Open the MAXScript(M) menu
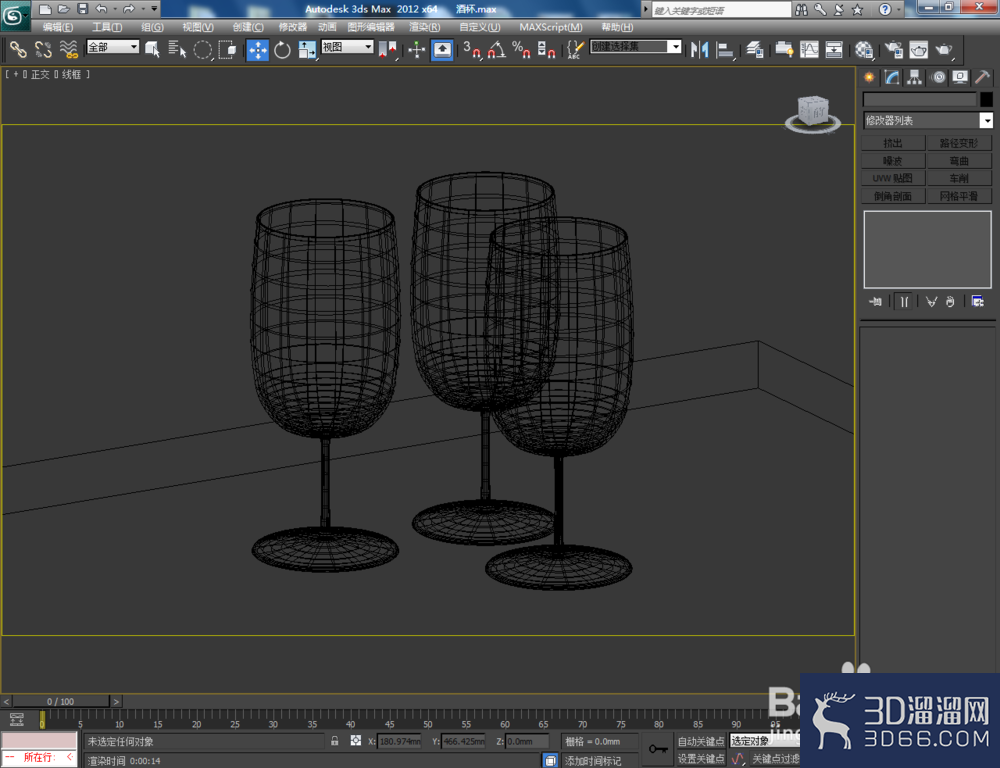 coord(550,27)
